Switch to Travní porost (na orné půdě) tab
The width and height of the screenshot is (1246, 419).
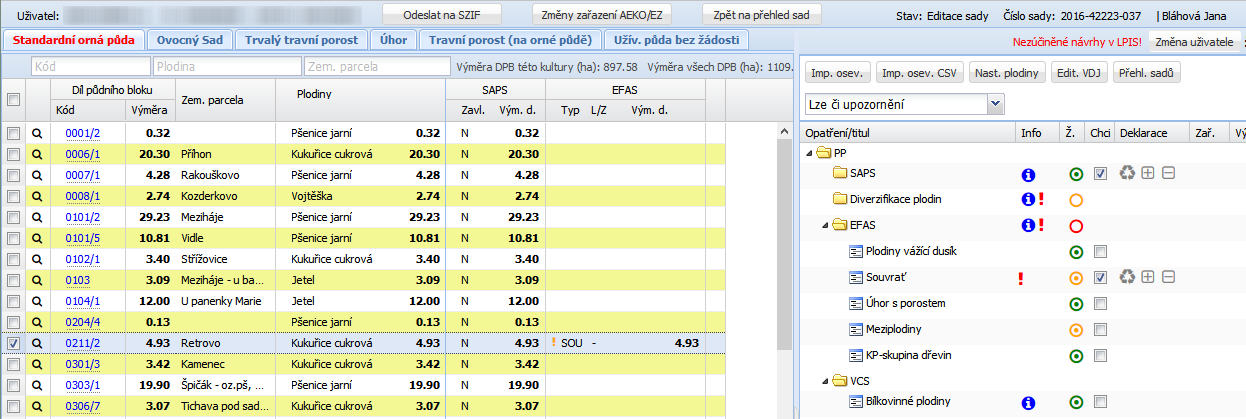pos(510,40)
